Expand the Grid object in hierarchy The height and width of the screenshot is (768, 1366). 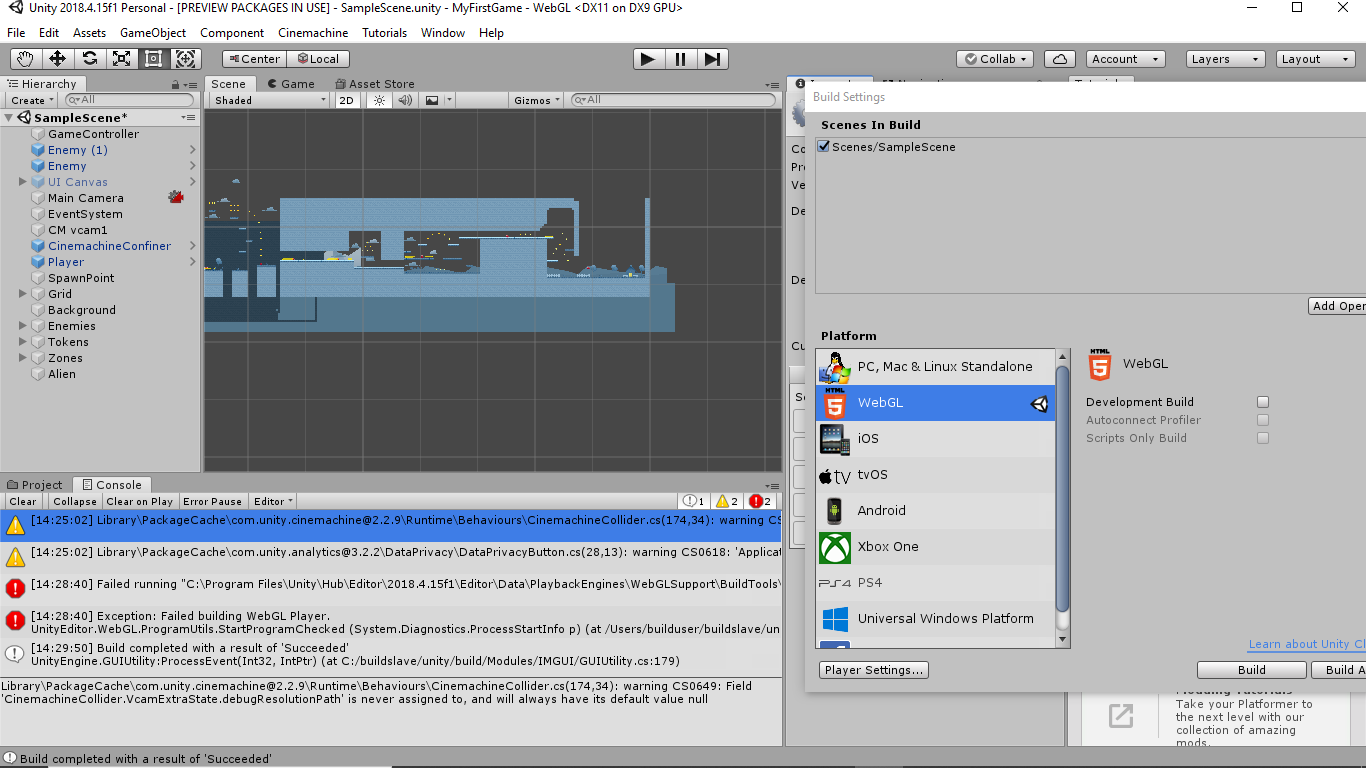point(23,294)
